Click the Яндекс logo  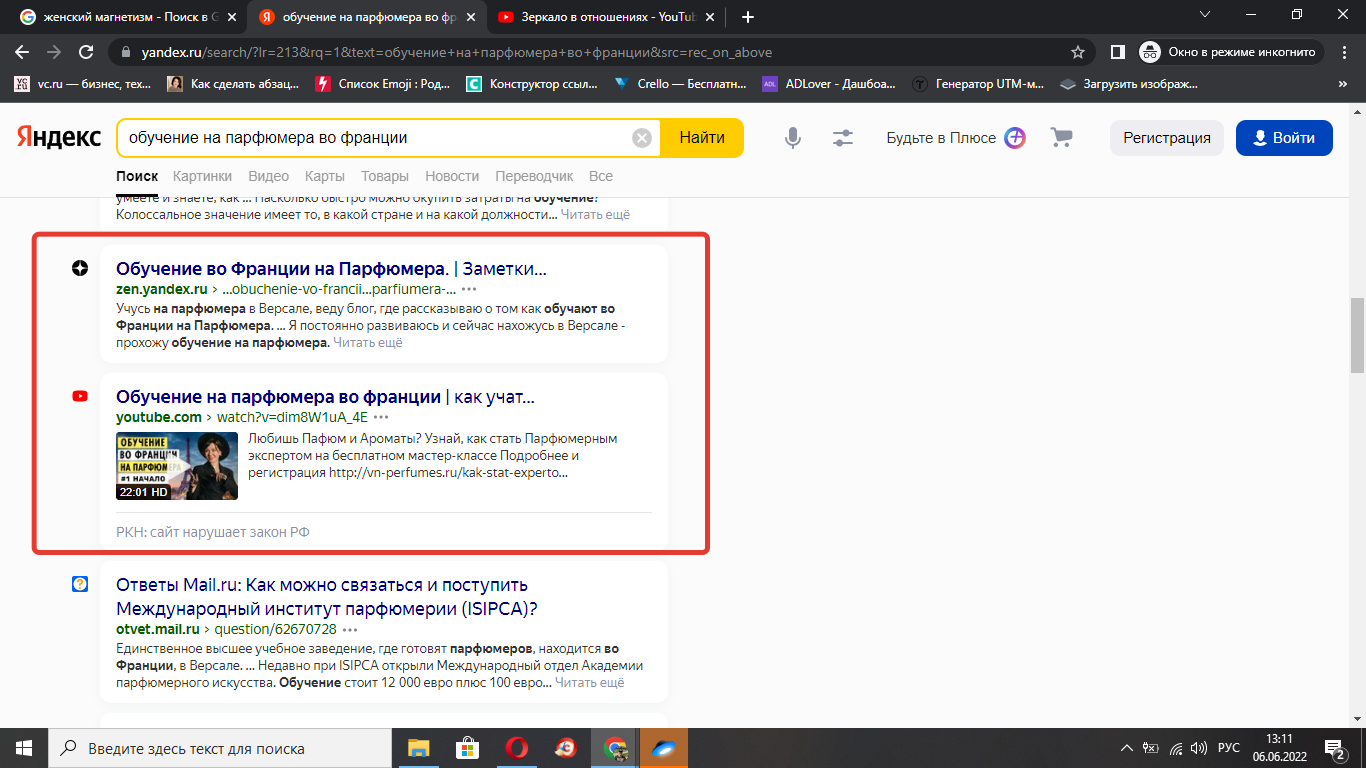pos(58,138)
